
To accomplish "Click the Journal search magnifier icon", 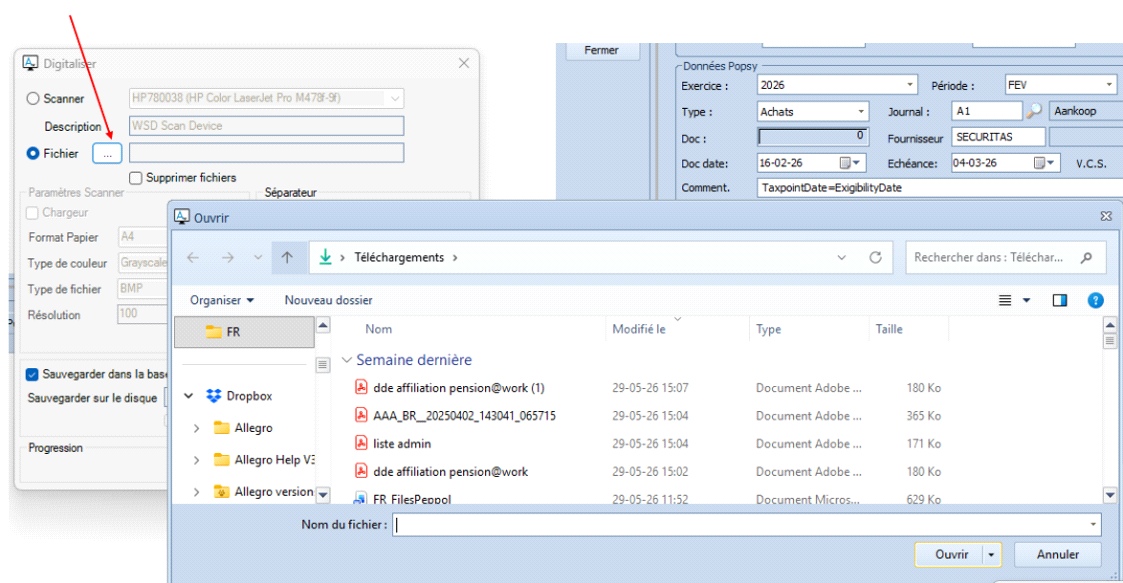I will (1033, 111).
